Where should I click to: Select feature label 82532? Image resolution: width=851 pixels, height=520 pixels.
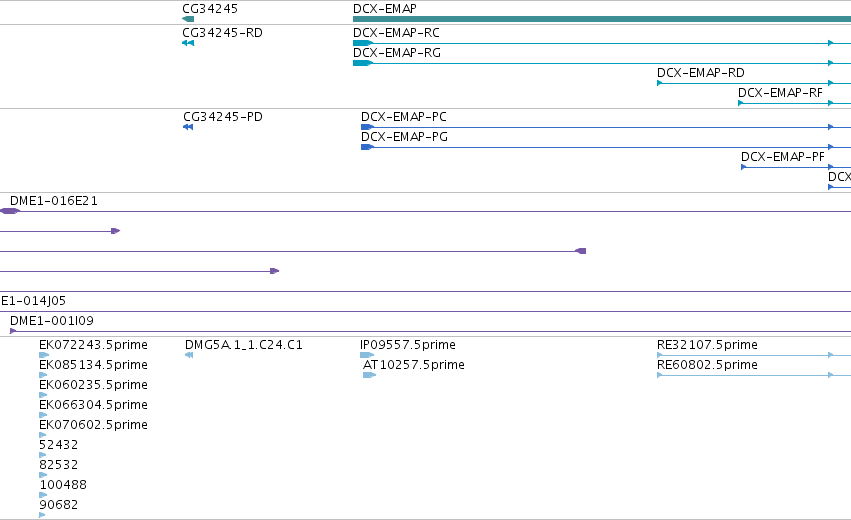(59, 465)
